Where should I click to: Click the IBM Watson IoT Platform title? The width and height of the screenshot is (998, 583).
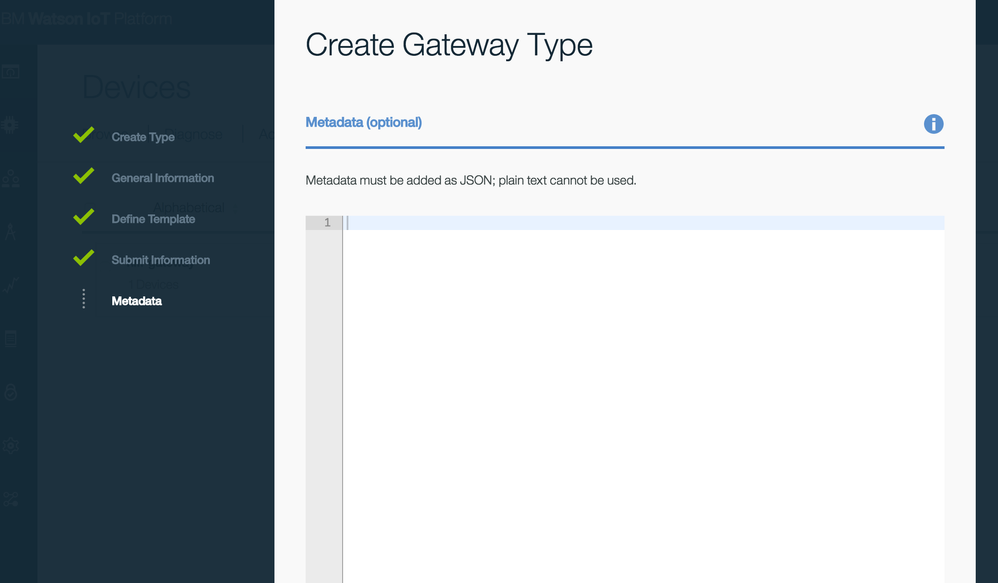(x=86, y=19)
